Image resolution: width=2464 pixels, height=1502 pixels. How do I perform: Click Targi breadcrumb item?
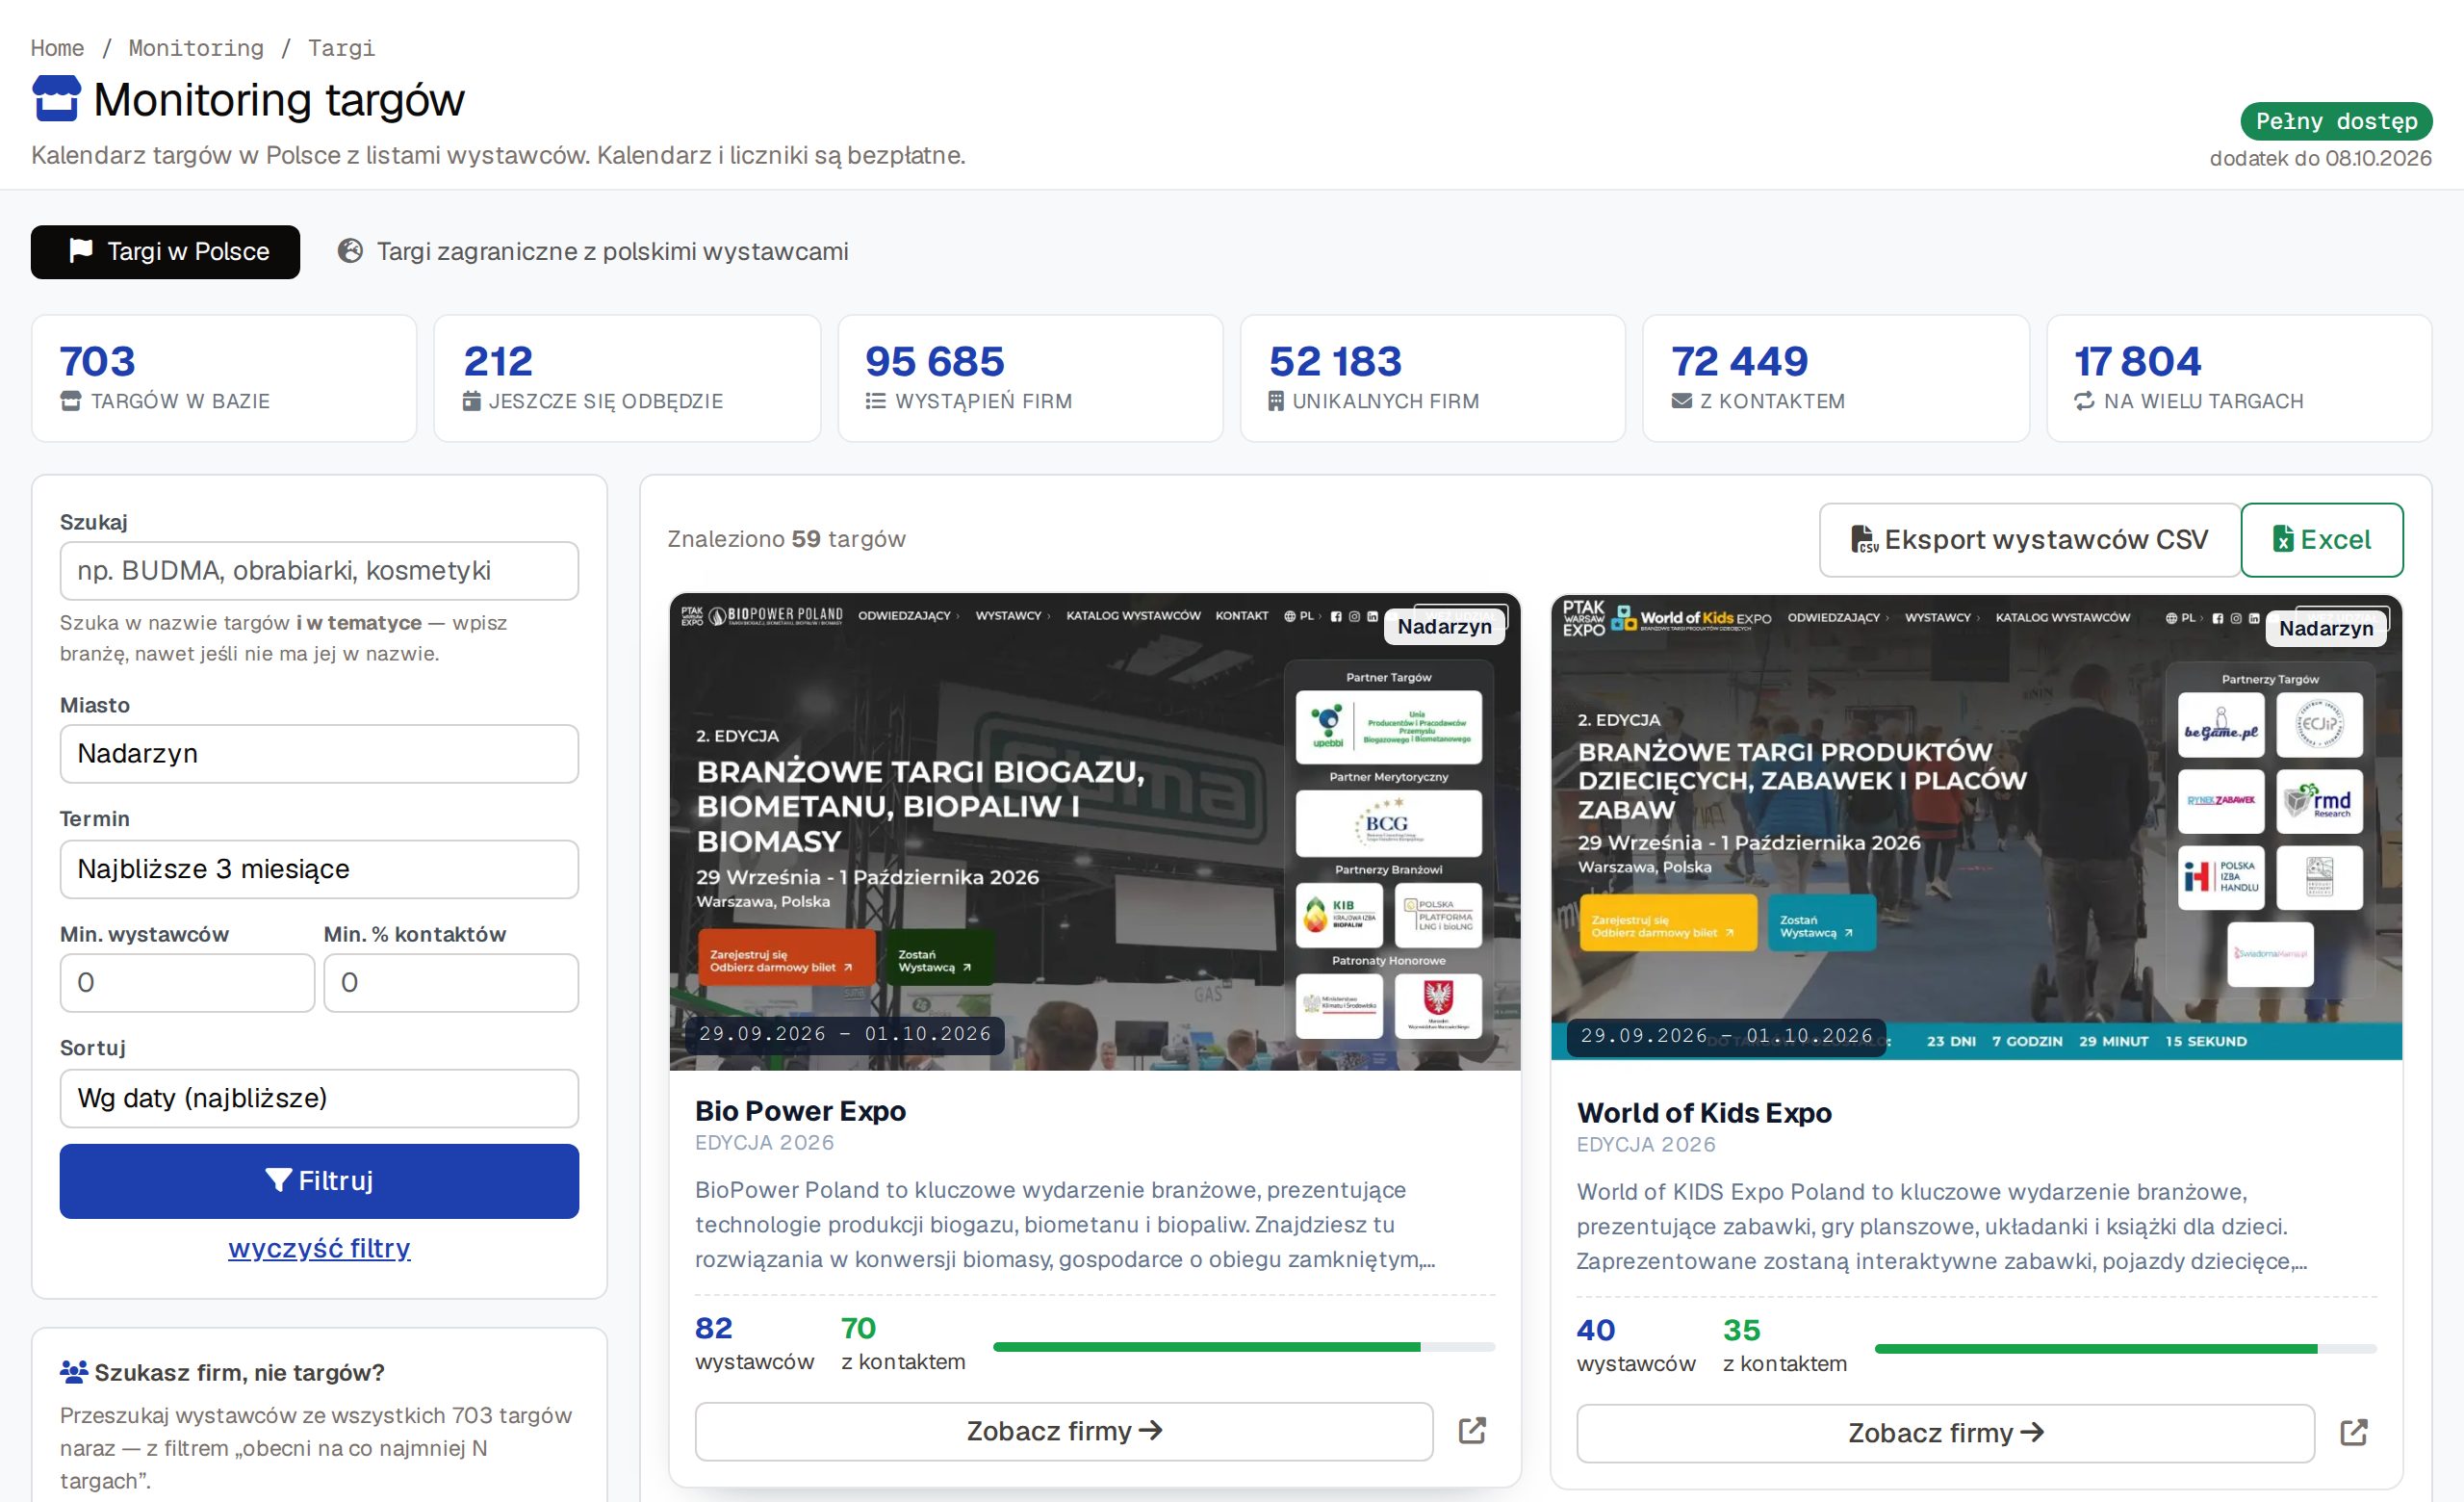(x=342, y=48)
